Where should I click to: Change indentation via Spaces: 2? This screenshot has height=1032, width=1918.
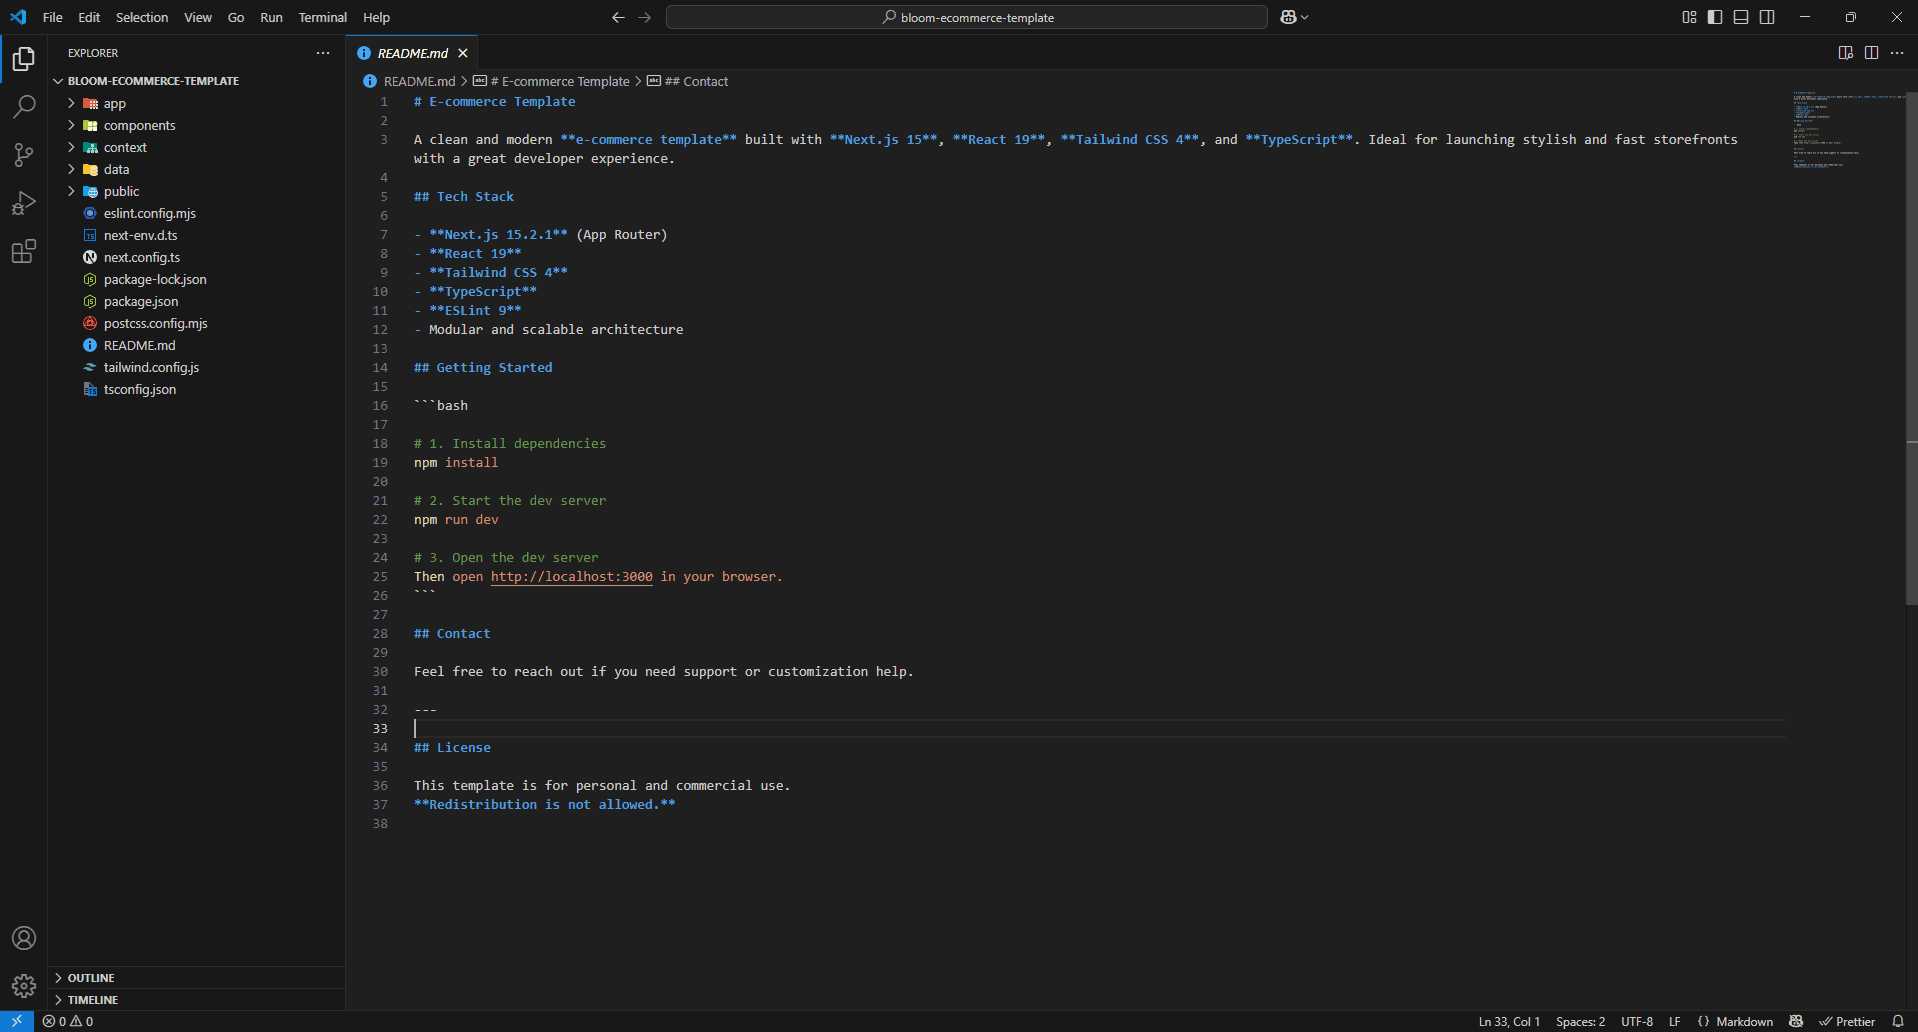tap(1580, 1021)
